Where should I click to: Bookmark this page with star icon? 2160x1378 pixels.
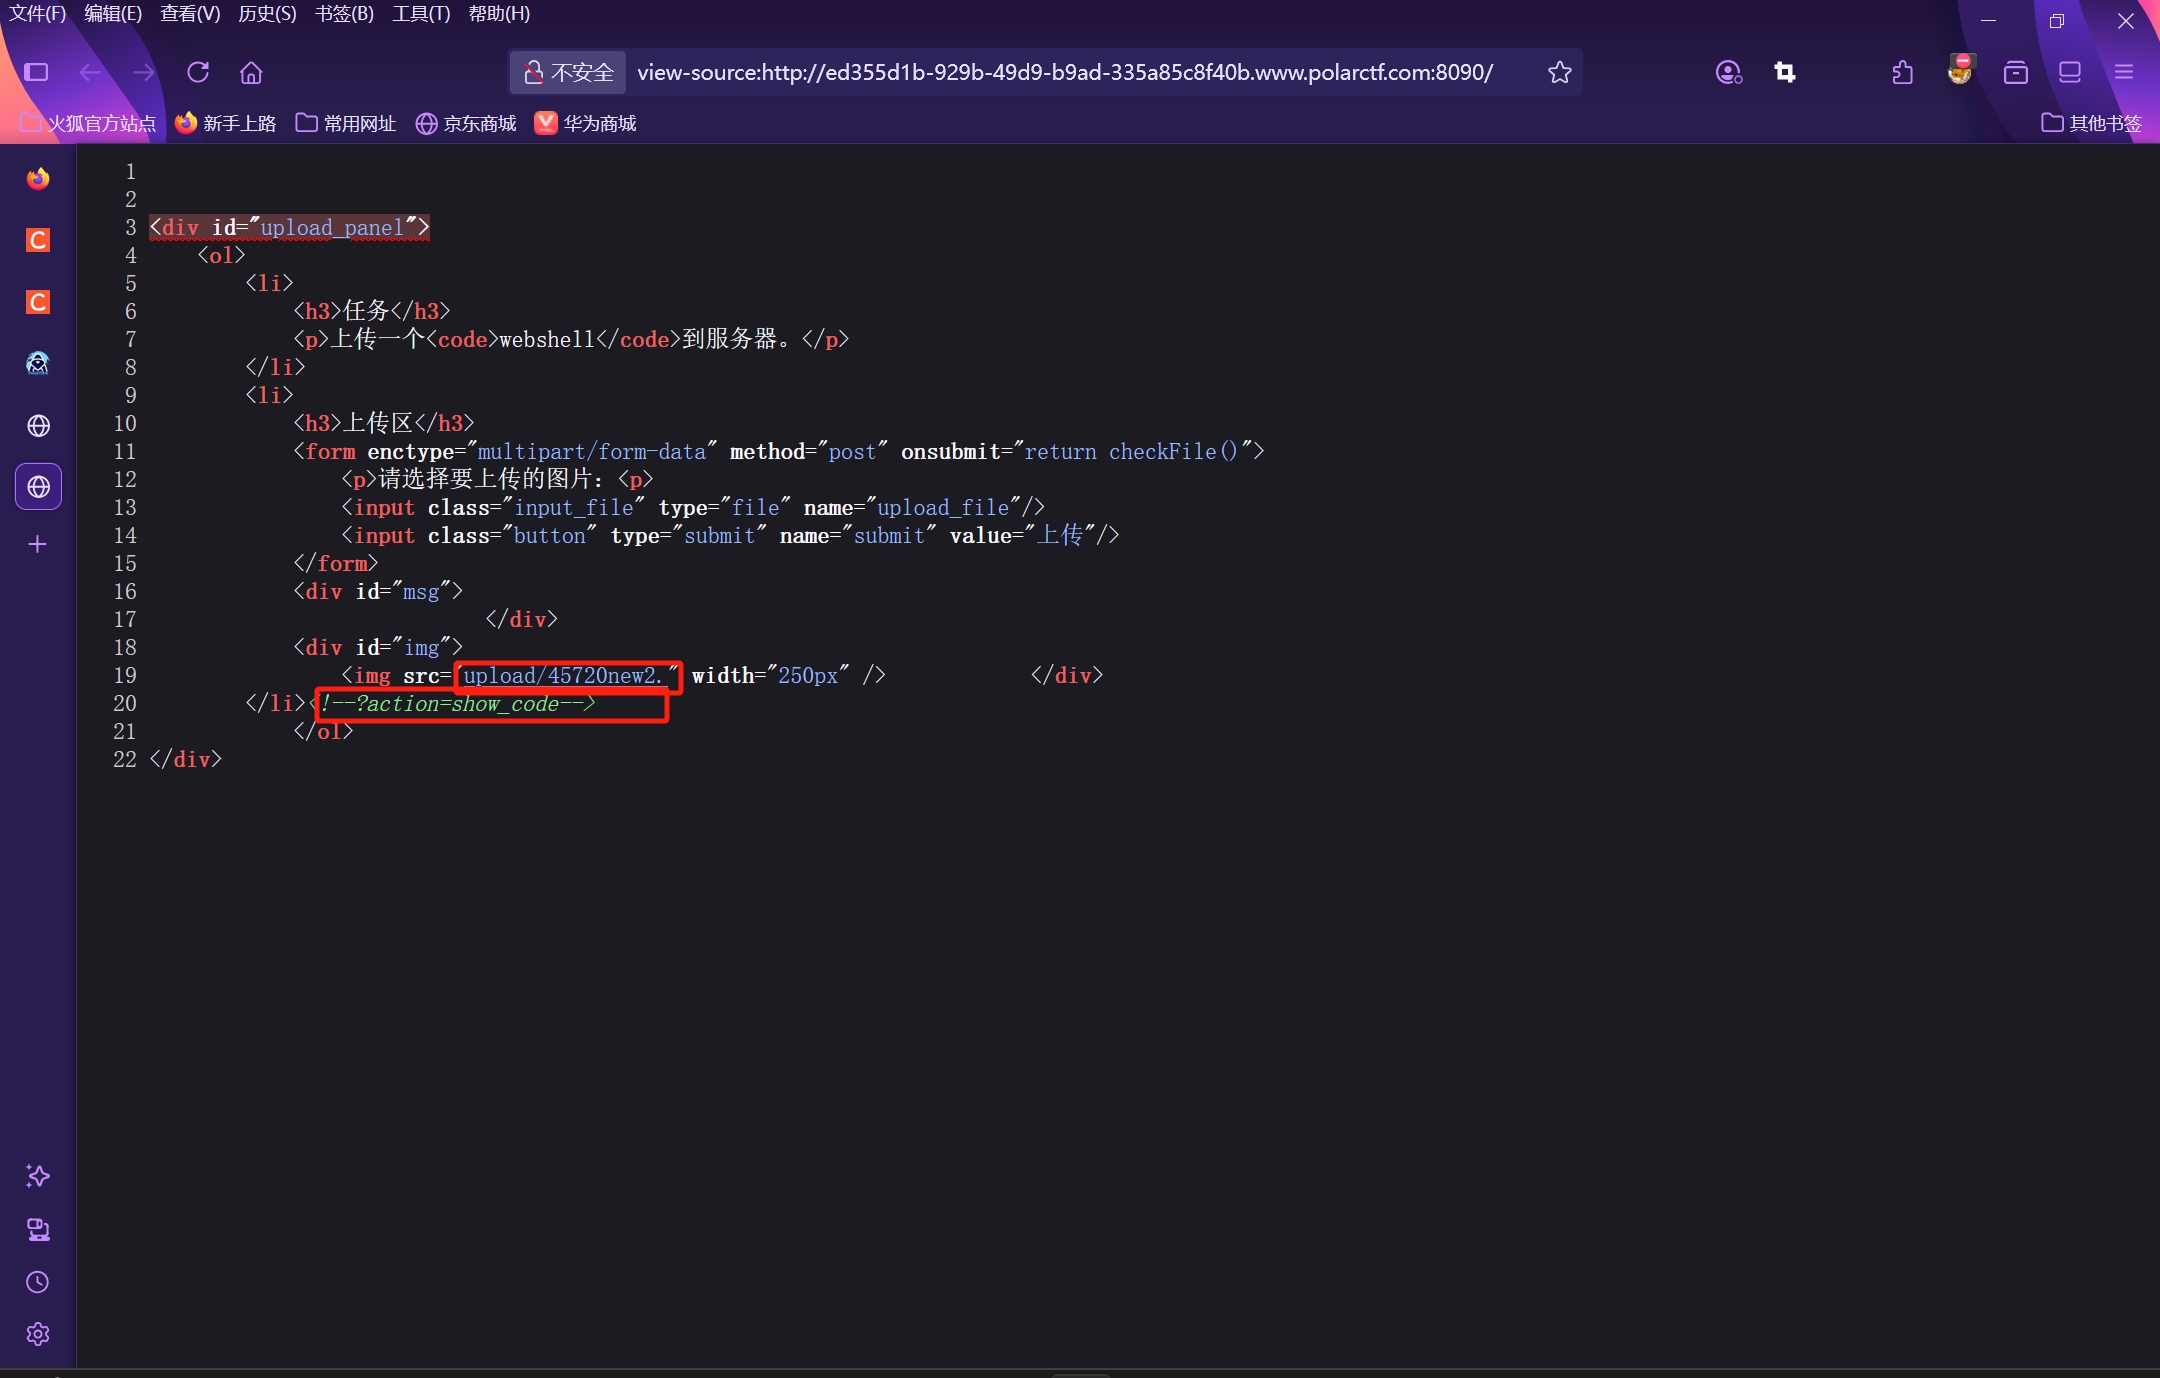click(x=1559, y=72)
